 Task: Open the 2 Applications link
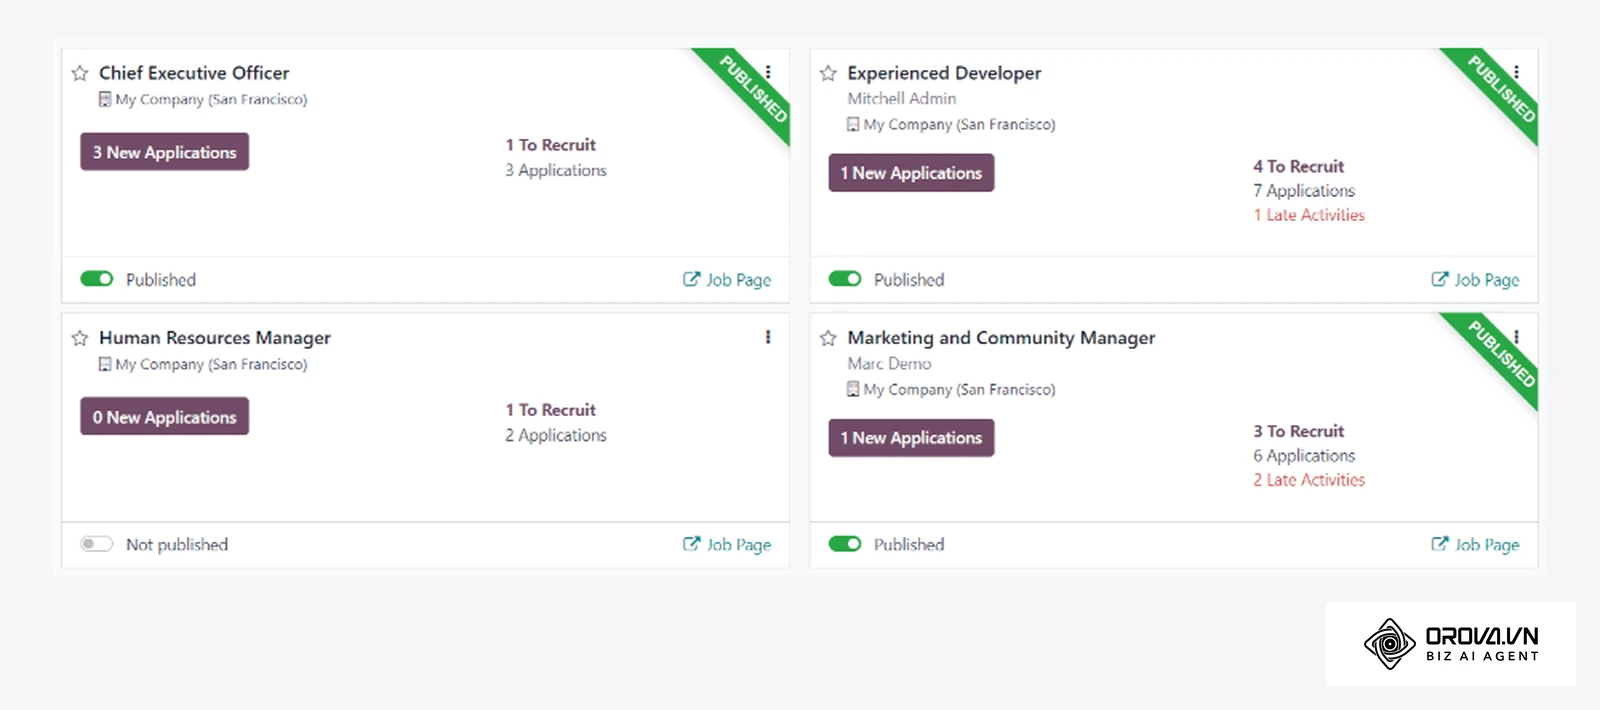click(x=556, y=435)
